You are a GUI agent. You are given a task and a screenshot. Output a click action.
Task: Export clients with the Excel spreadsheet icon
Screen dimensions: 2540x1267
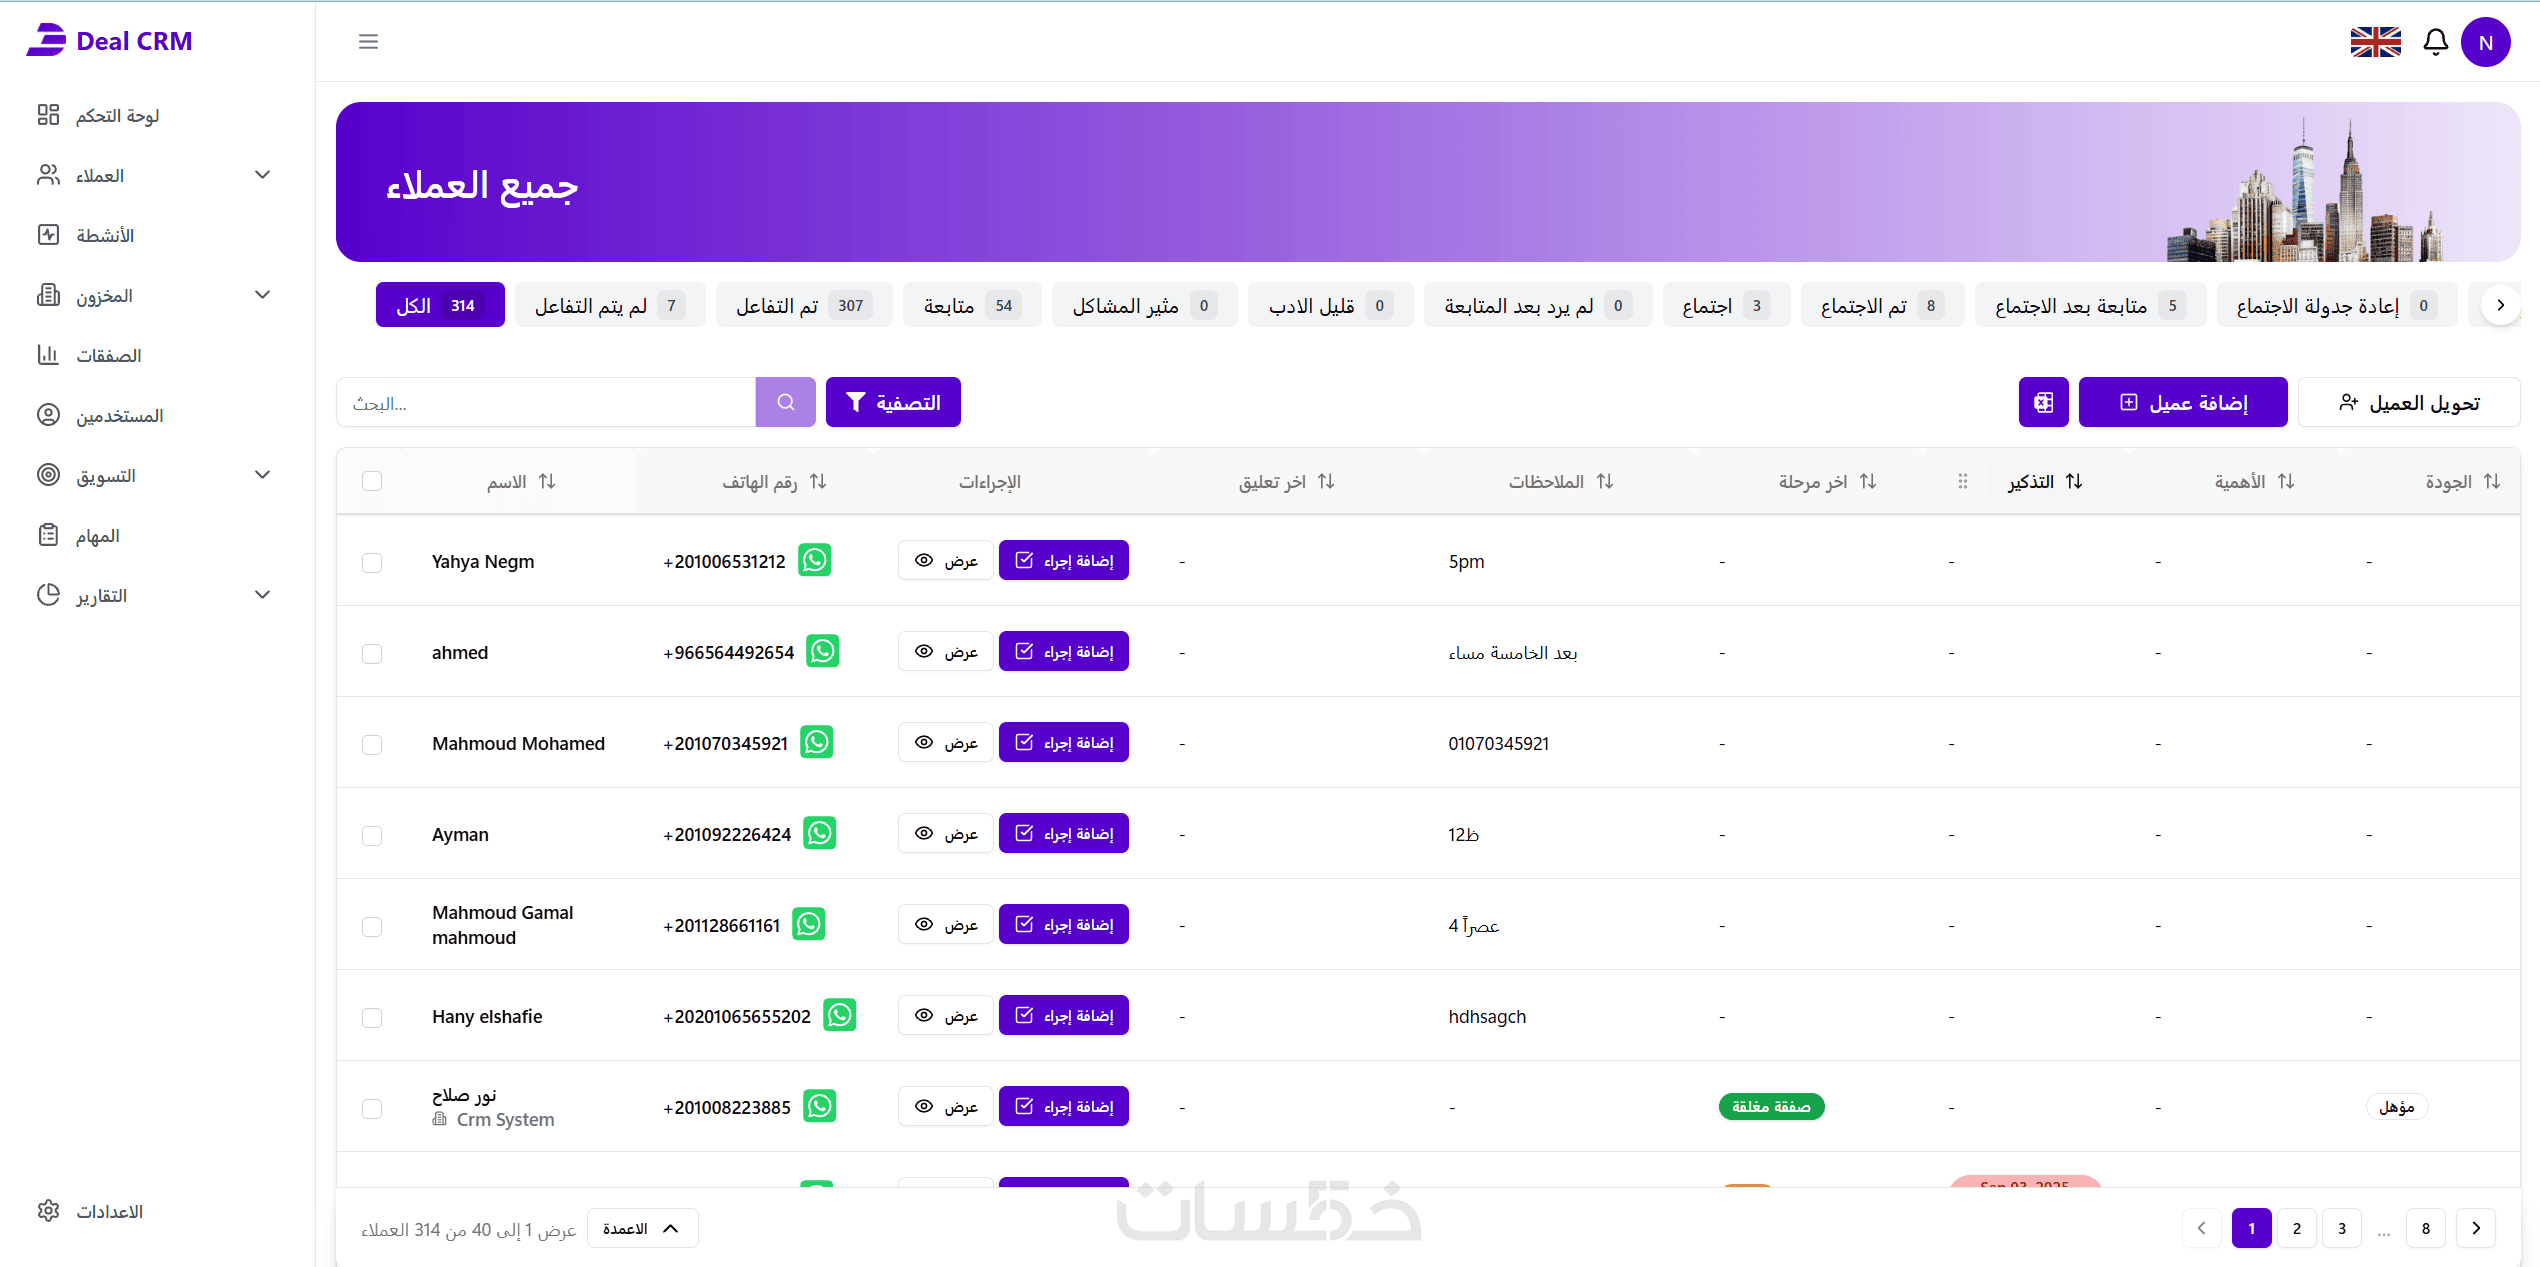click(x=2043, y=402)
